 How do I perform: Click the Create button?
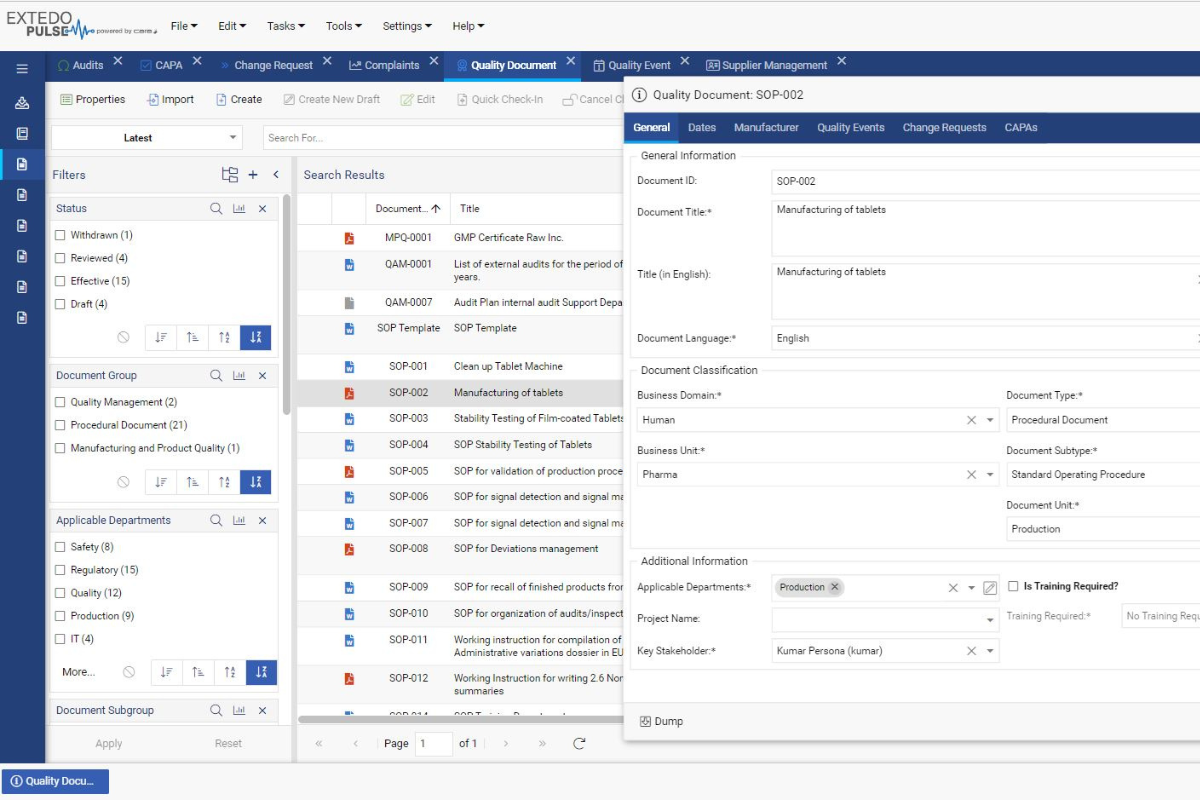point(239,99)
